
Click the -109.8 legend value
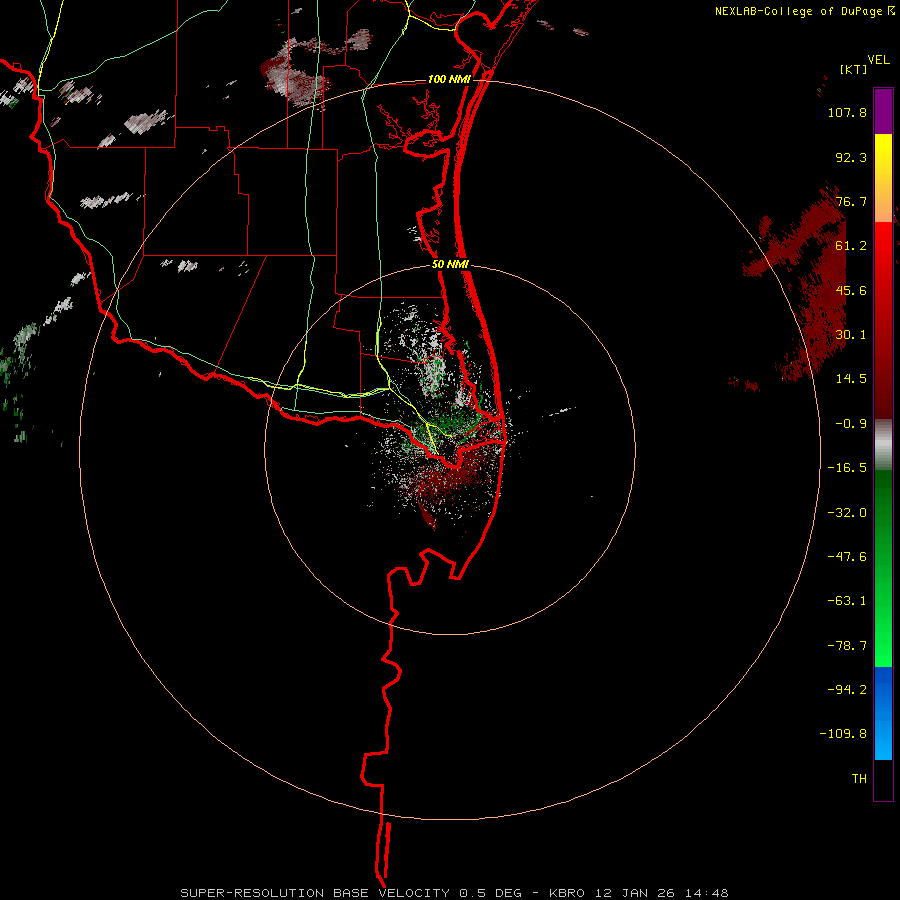pyautogui.click(x=843, y=734)
